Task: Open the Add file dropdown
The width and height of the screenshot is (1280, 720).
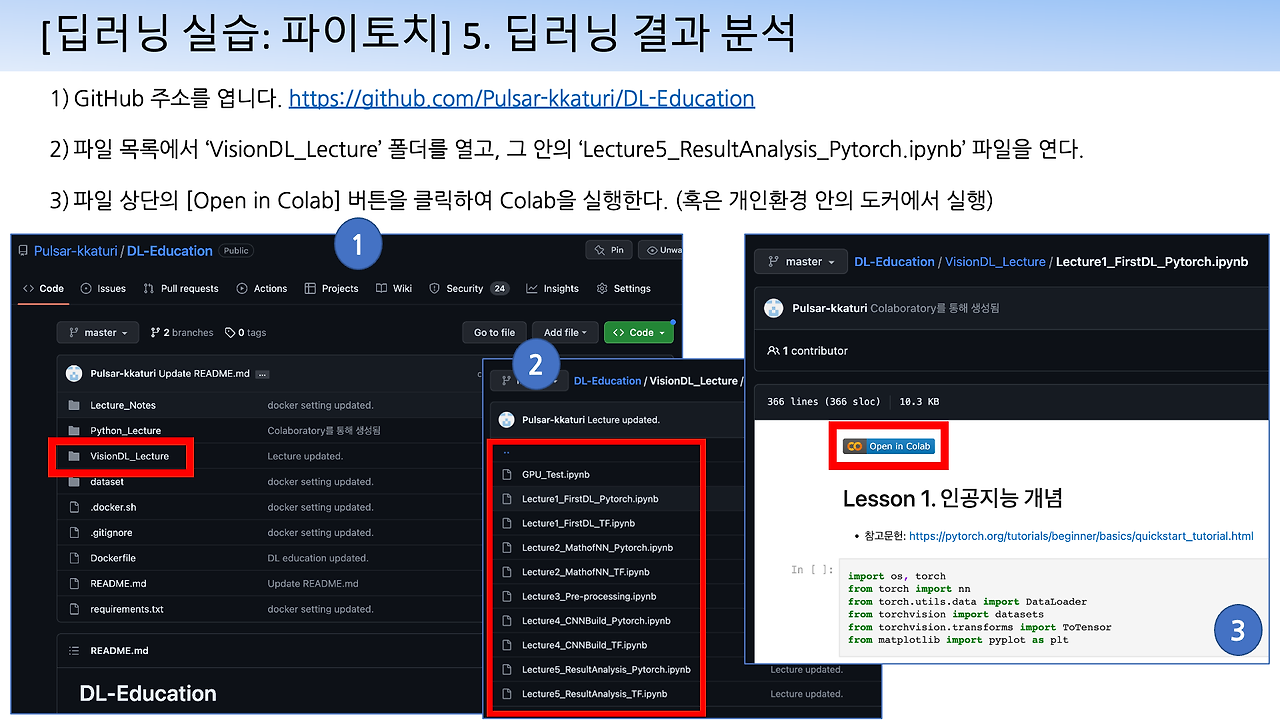Action: [x=564, y=332]
